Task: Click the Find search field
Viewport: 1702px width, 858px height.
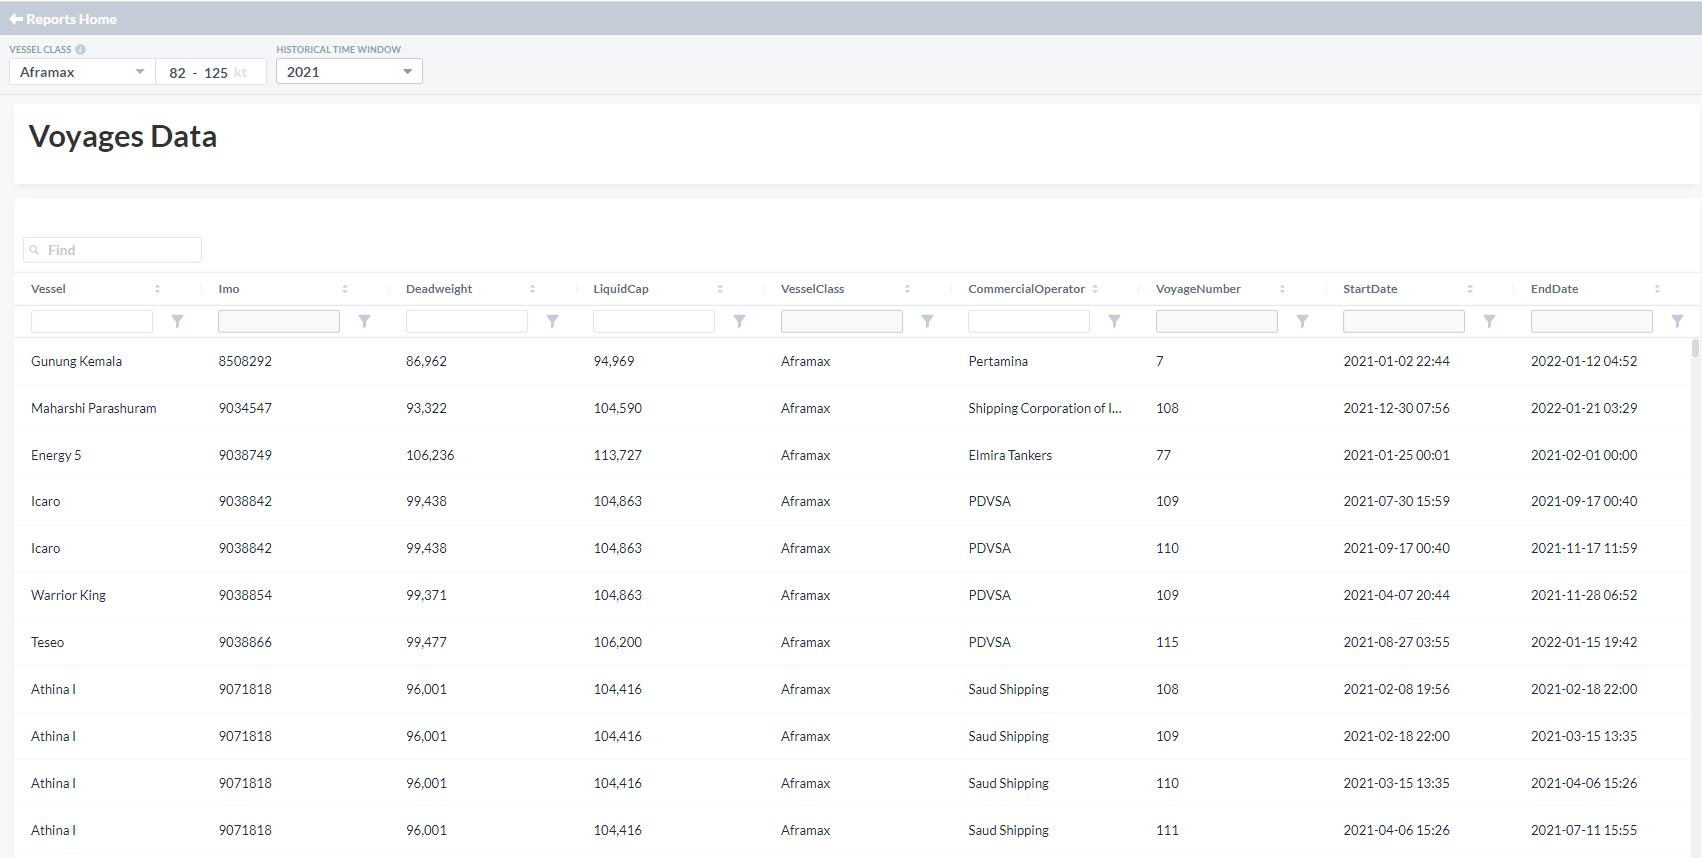Action: pyautogui.click(x=113, y=250)
